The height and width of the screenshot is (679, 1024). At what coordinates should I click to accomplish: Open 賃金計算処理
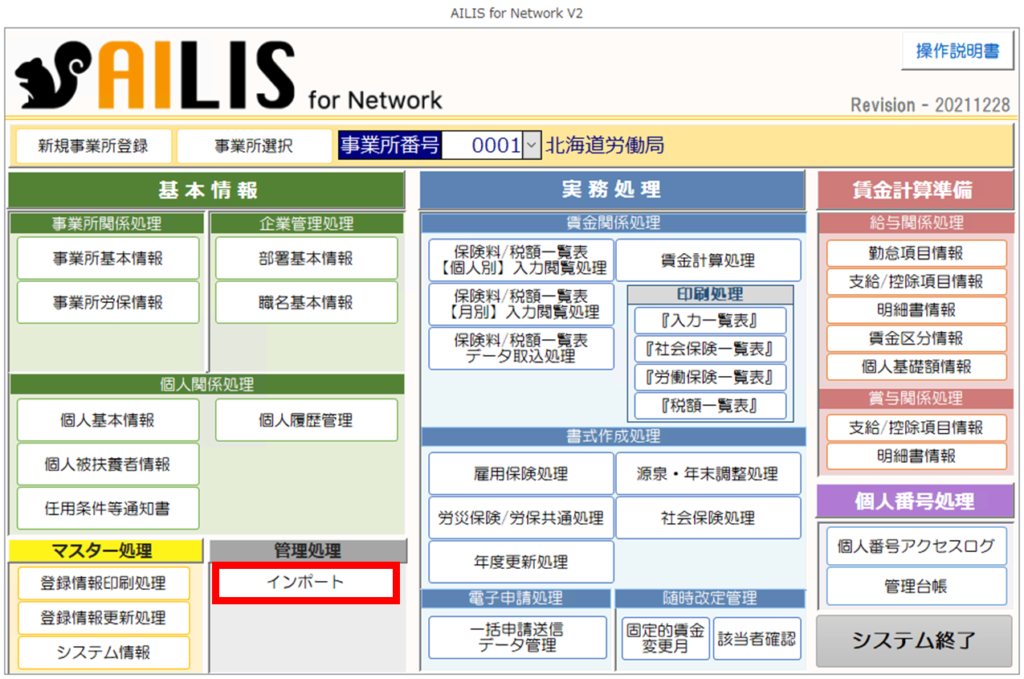point(708,260)
